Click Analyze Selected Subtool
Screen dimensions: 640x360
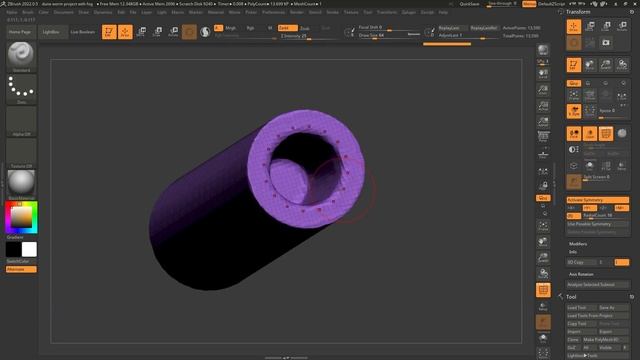click(x=598, y=284)
